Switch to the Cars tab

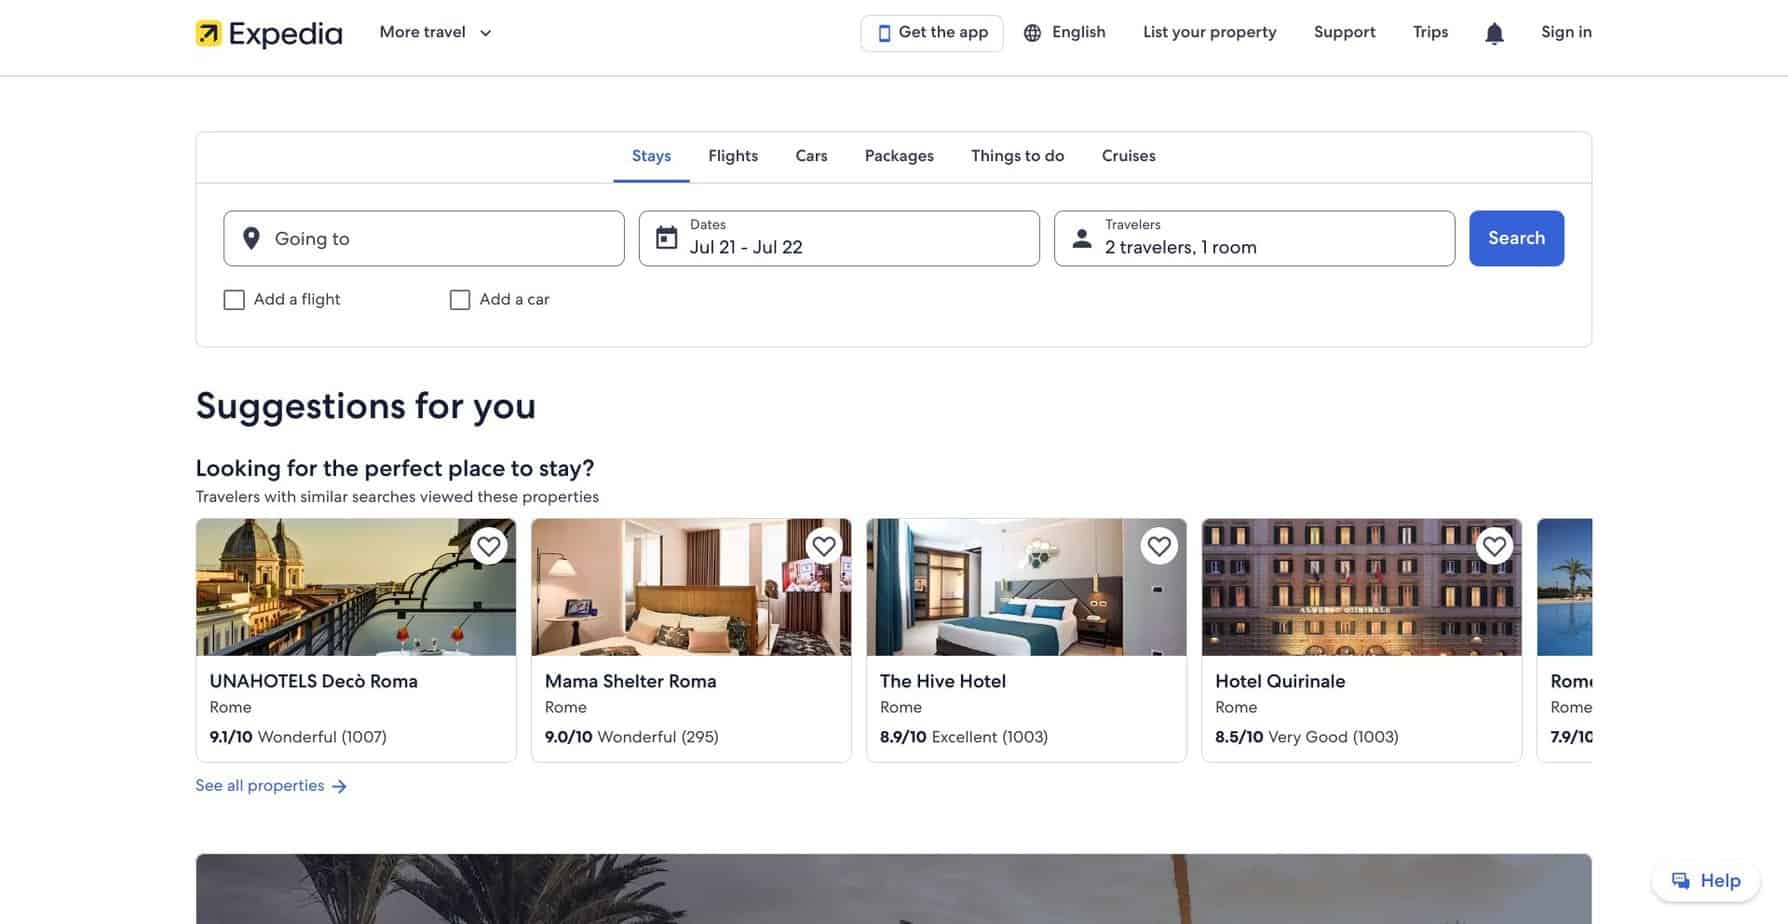[811, 156]
